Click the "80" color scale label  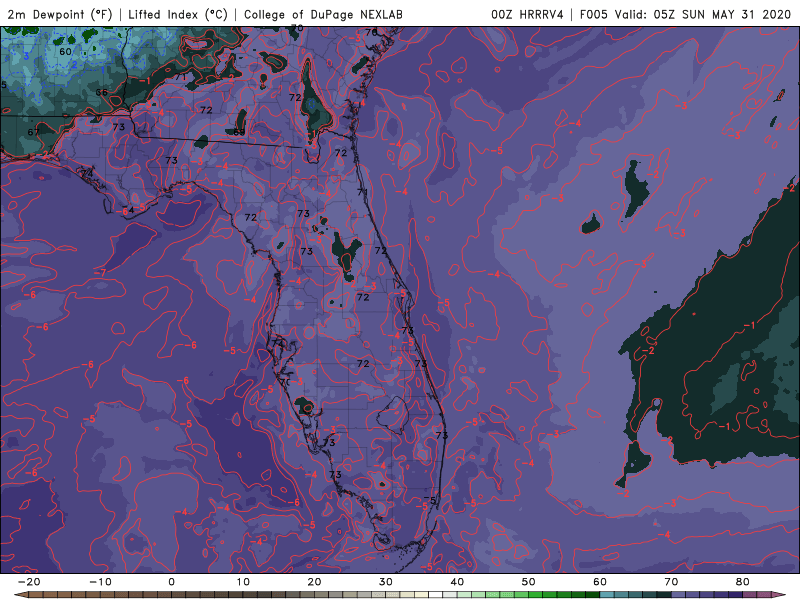743,582
